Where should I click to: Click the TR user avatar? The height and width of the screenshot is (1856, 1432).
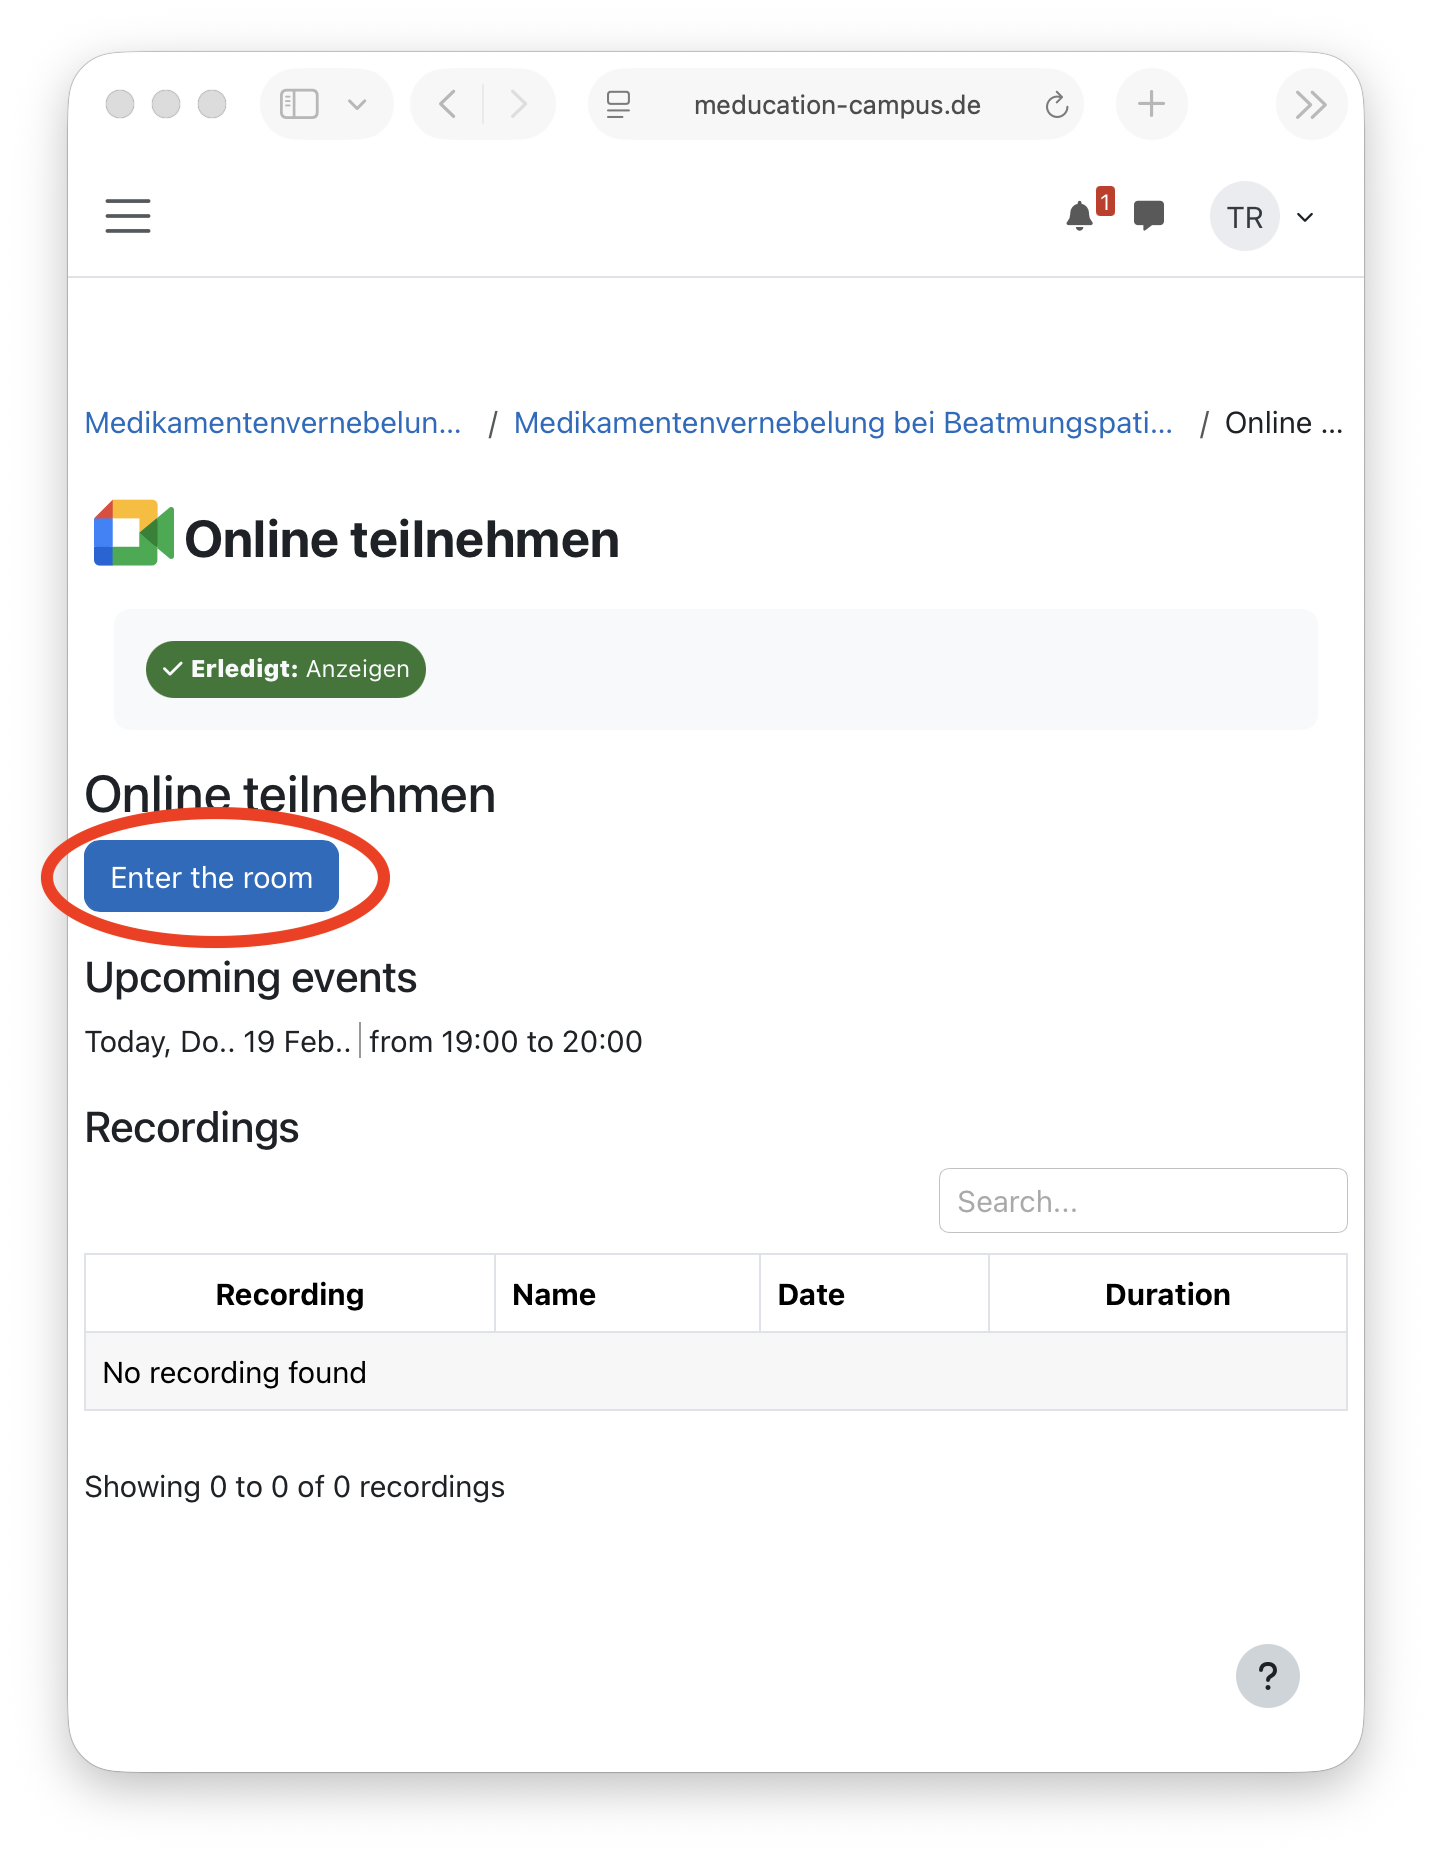click(x=1244, y=217)
